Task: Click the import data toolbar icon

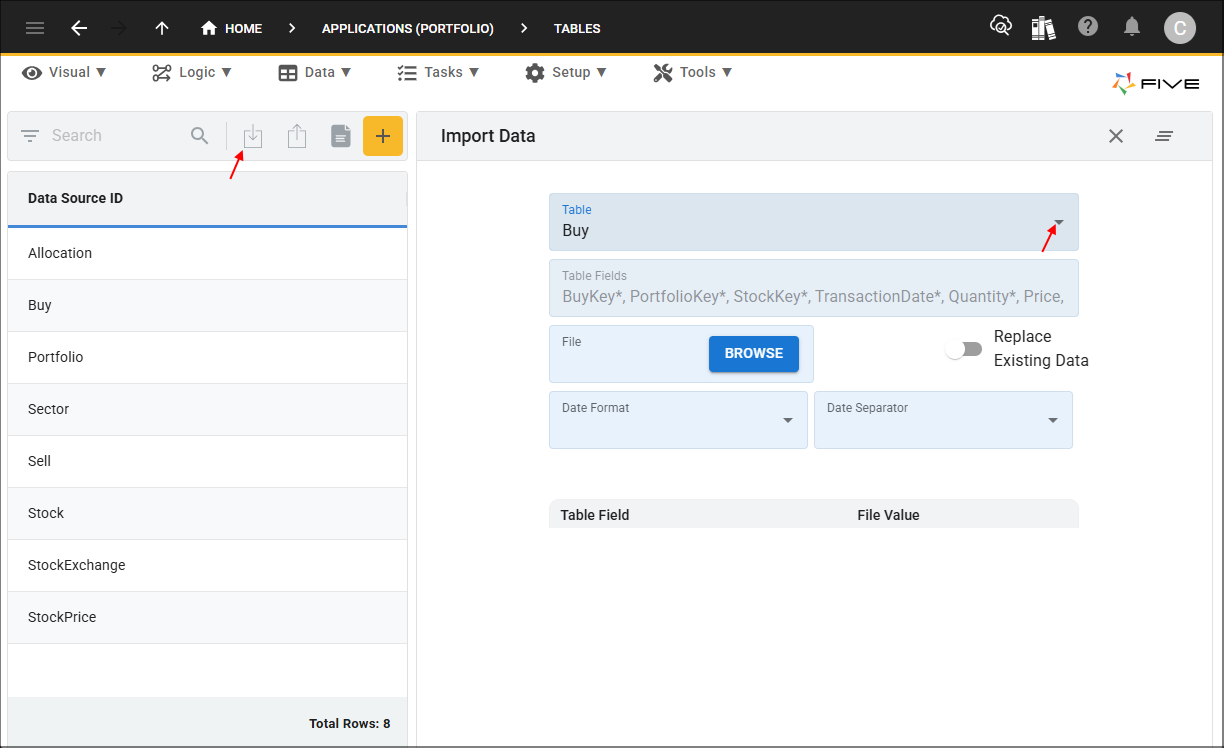Action: 253,137
